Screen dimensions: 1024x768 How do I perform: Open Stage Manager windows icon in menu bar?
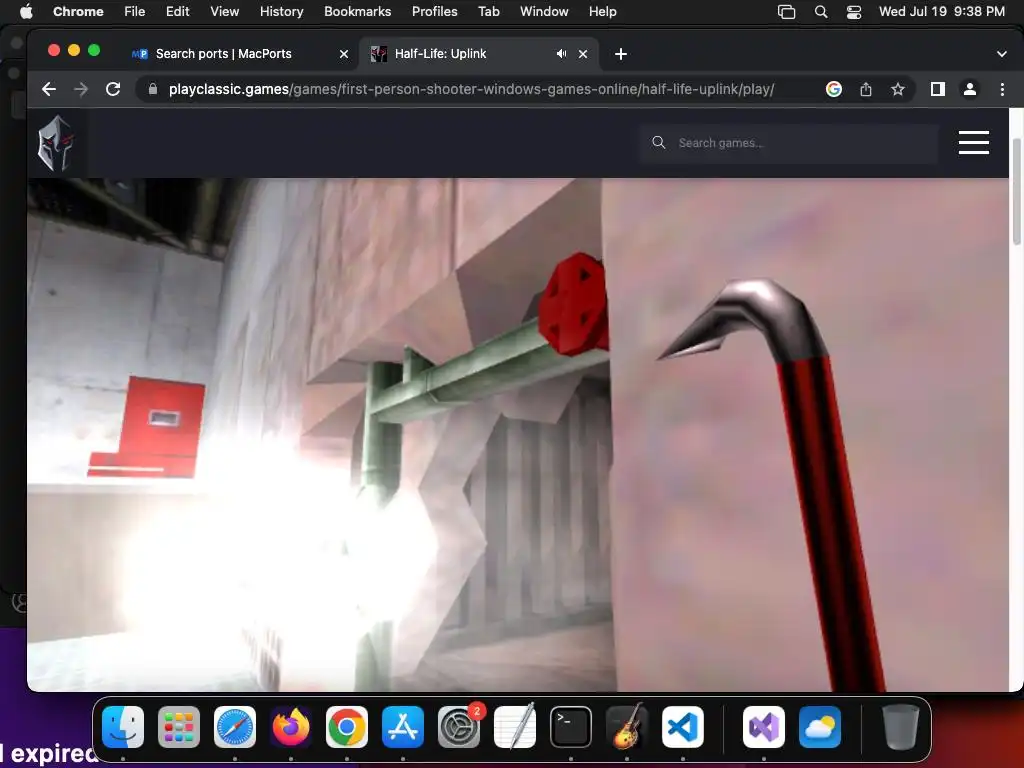(786, 12)
